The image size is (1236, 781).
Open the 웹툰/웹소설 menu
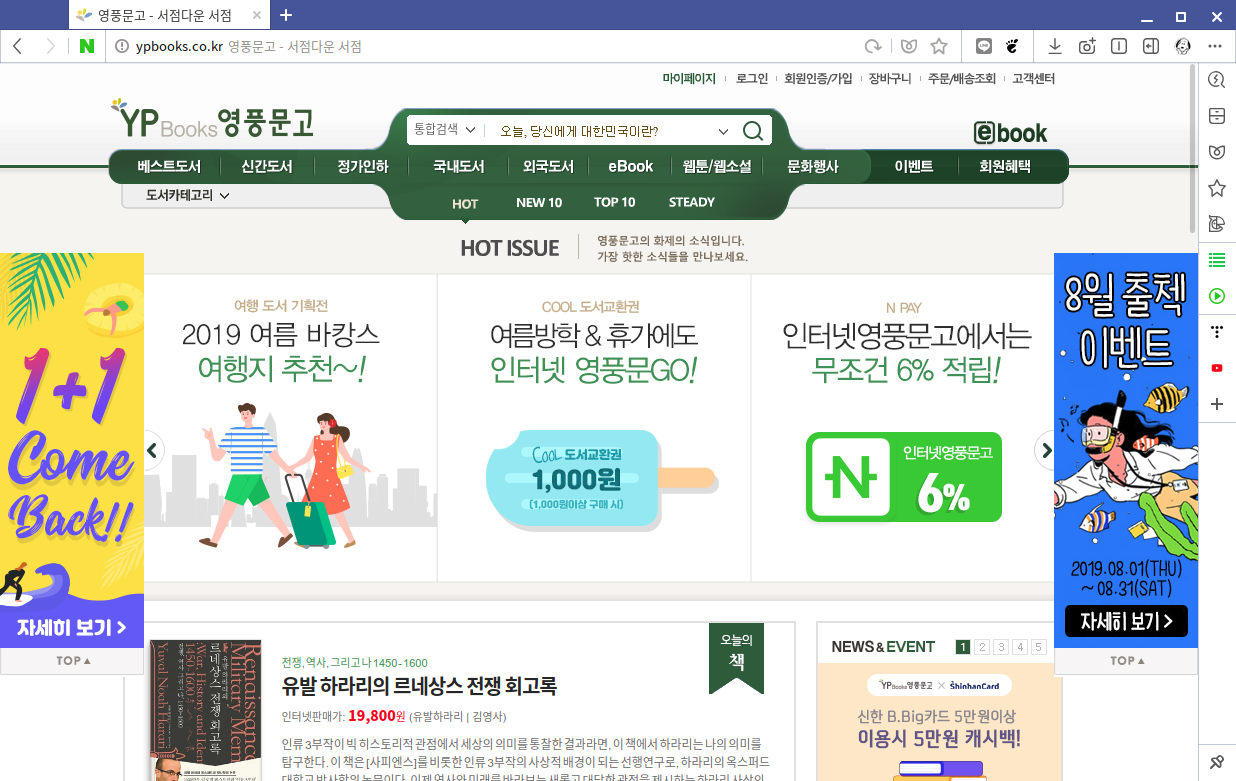pyautogui.click(x=717, y=167)
